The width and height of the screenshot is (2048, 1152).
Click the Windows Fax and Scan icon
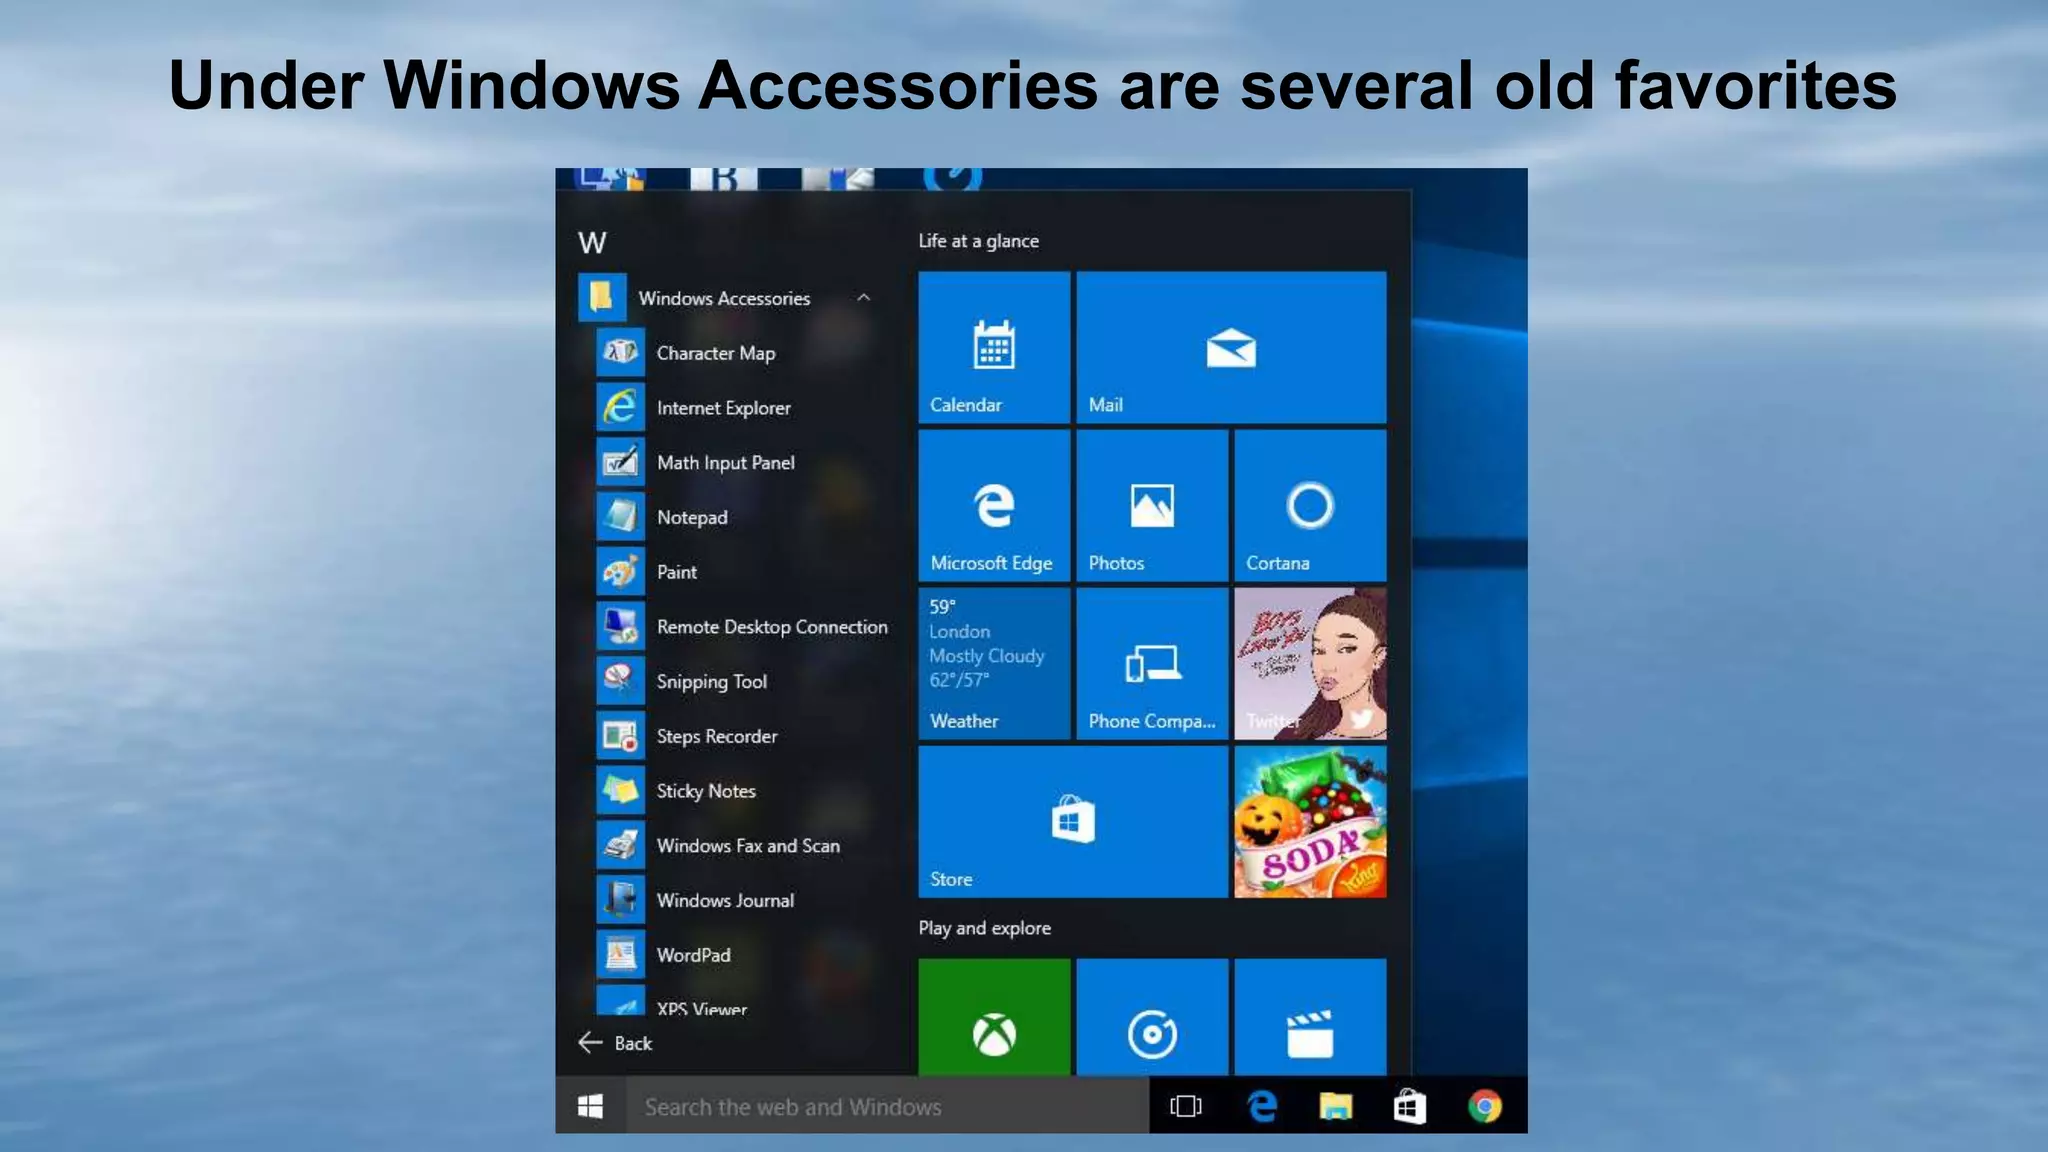[x=620, y=845]
